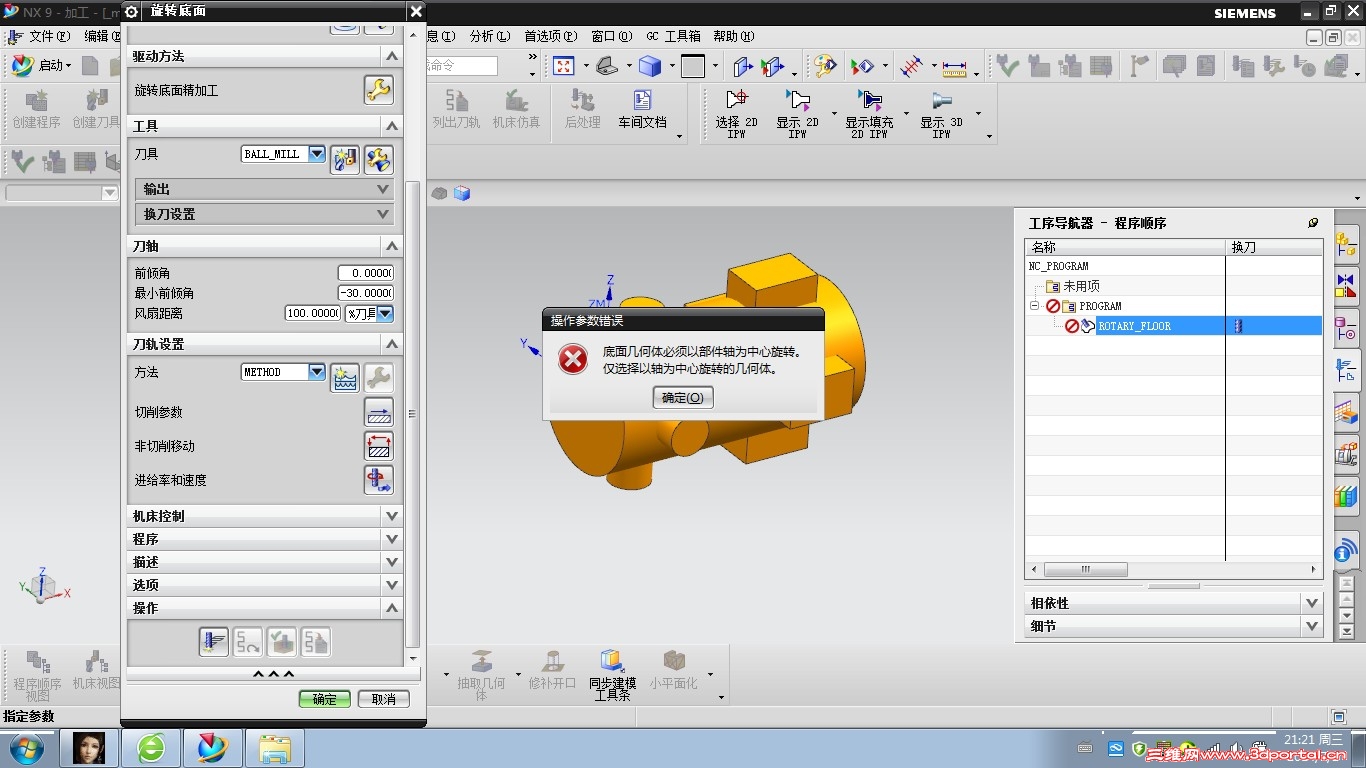
Task: Click the pin icon of 工序导航器 panel
Action: (1313, 223)
